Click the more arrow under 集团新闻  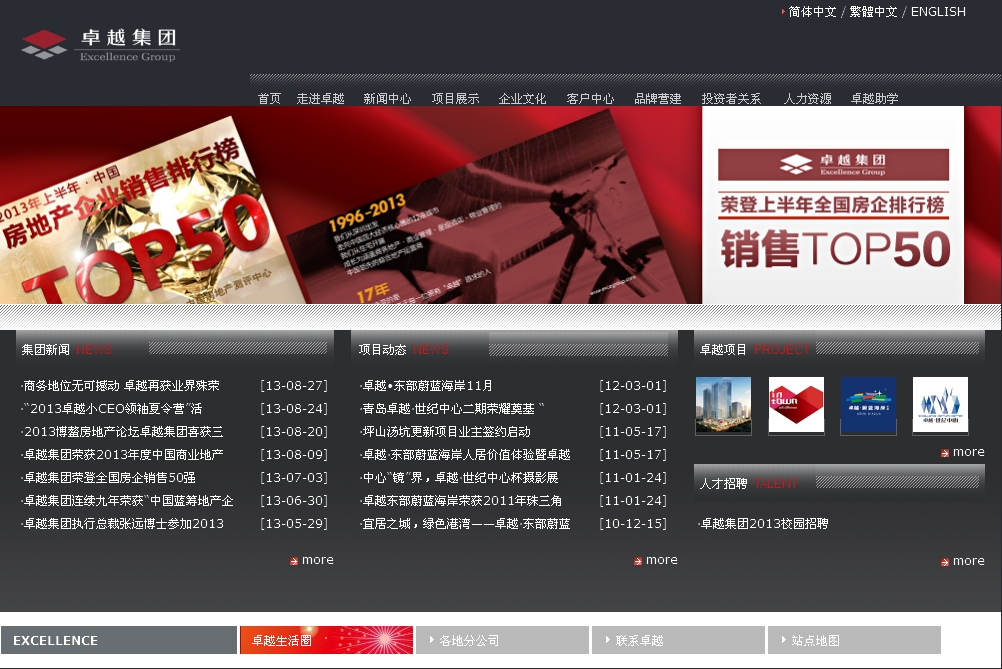click(x=312, y=560)
